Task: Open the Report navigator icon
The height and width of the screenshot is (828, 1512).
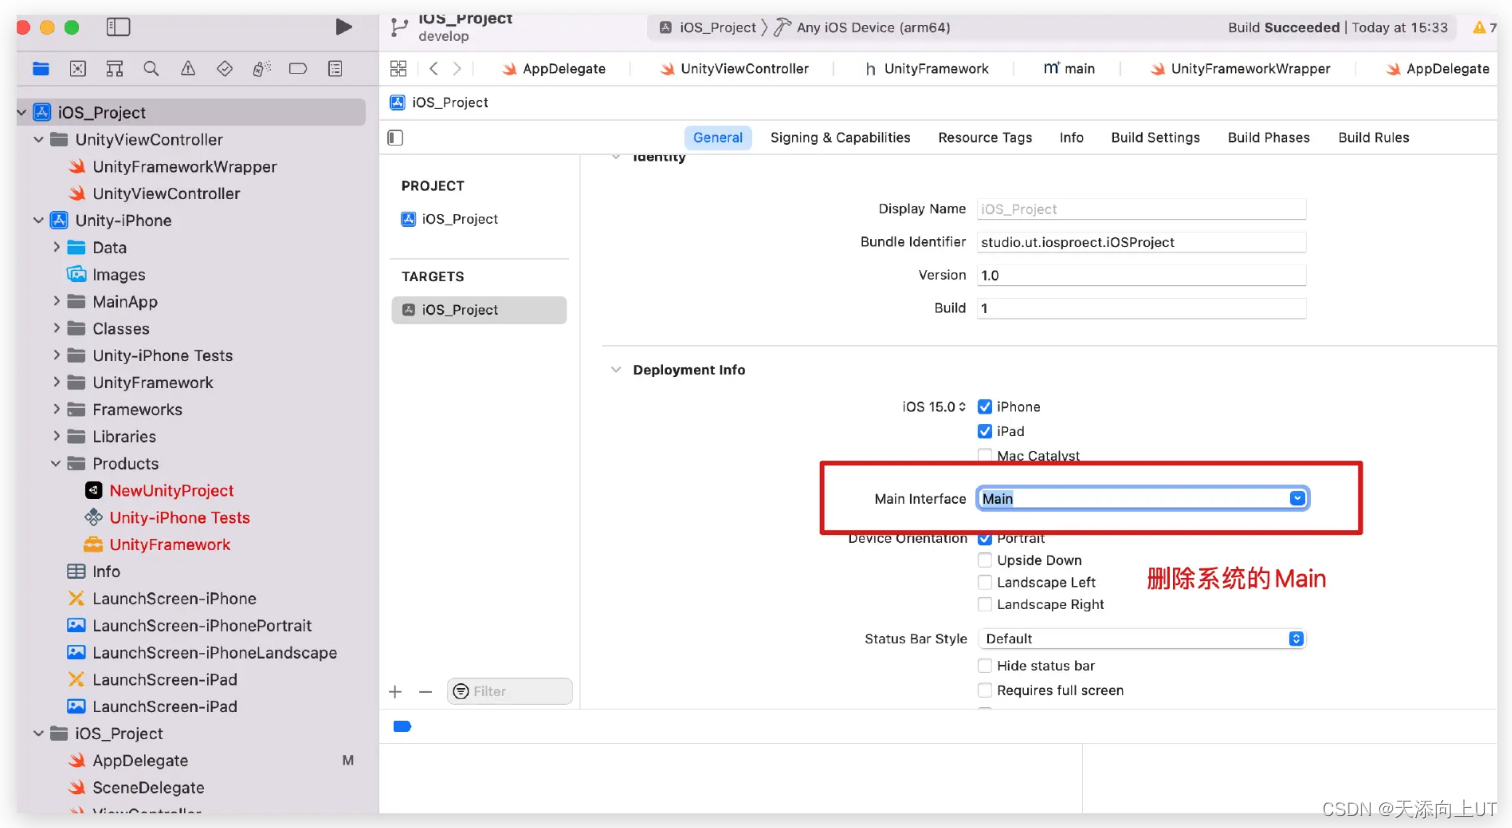Action: [335, 68]
